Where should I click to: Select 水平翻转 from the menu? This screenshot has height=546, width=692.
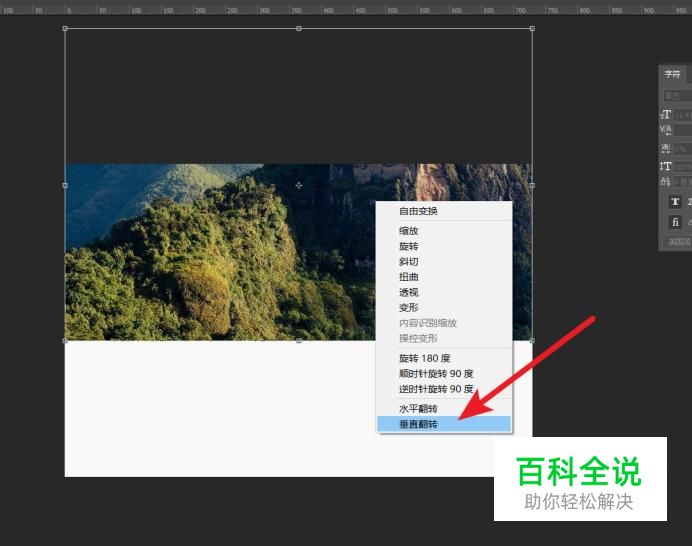[x=444, y=409]
